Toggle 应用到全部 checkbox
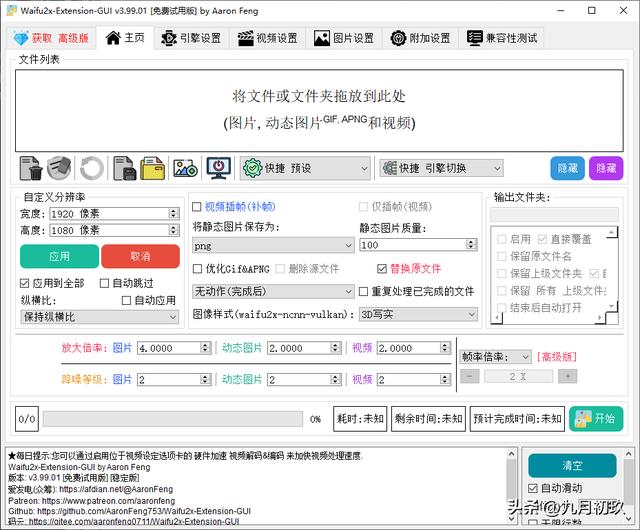The width and height of the screenshot is (640, 530). click(x=24, y=283)
